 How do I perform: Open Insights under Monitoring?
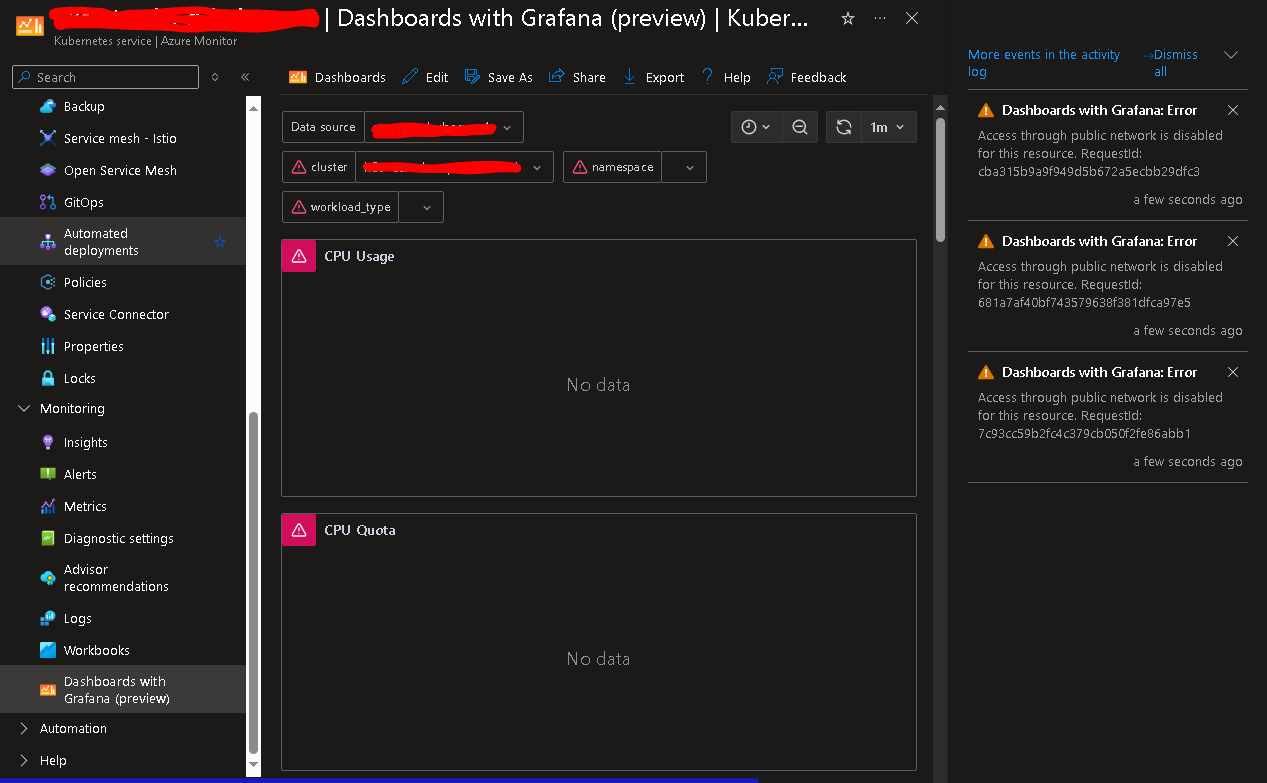(x=86, y=442)
